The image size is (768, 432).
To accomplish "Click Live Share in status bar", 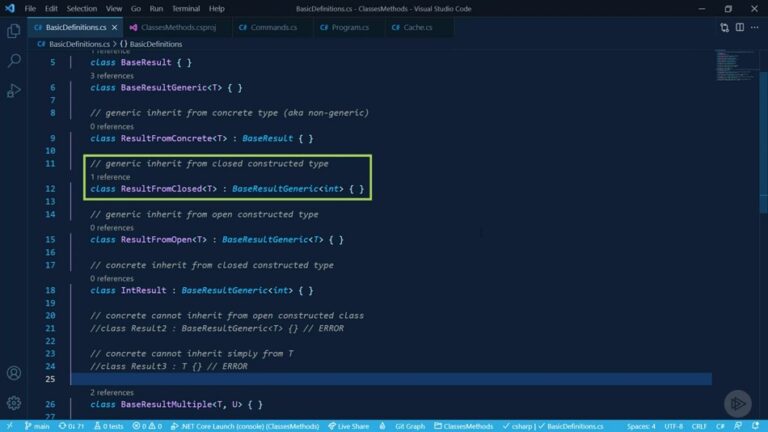I will tap(348, 426).
